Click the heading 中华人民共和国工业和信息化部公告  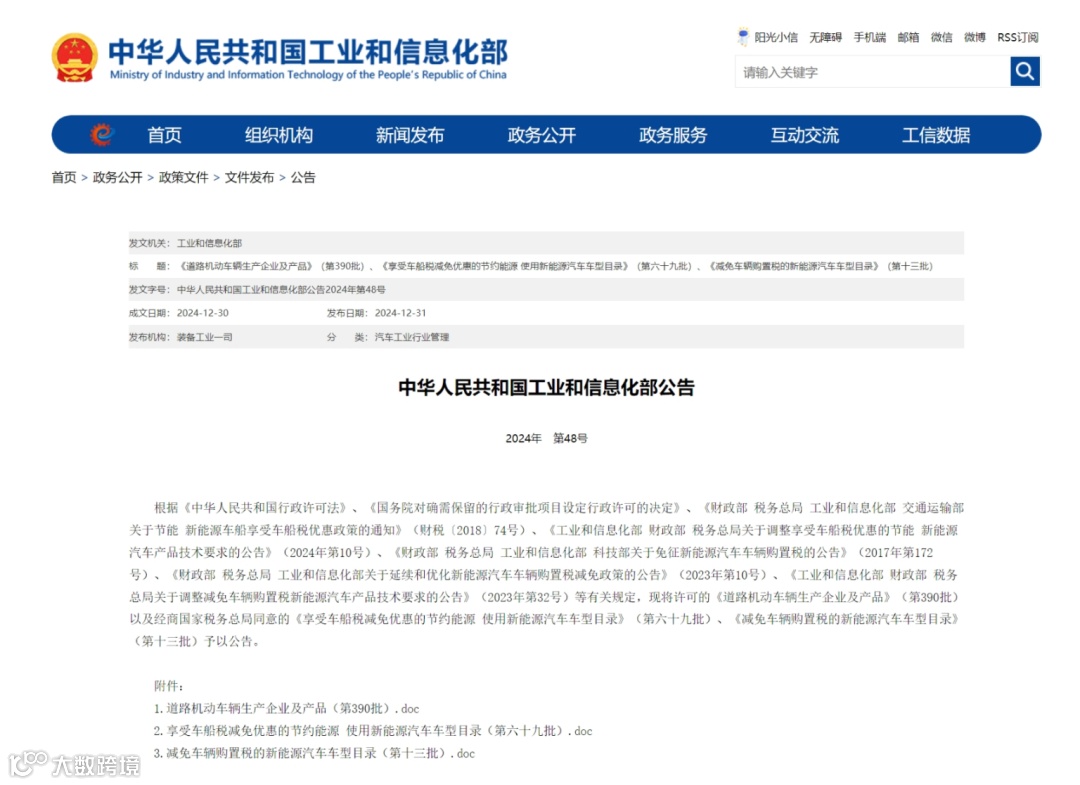click(x=546, y=388)
